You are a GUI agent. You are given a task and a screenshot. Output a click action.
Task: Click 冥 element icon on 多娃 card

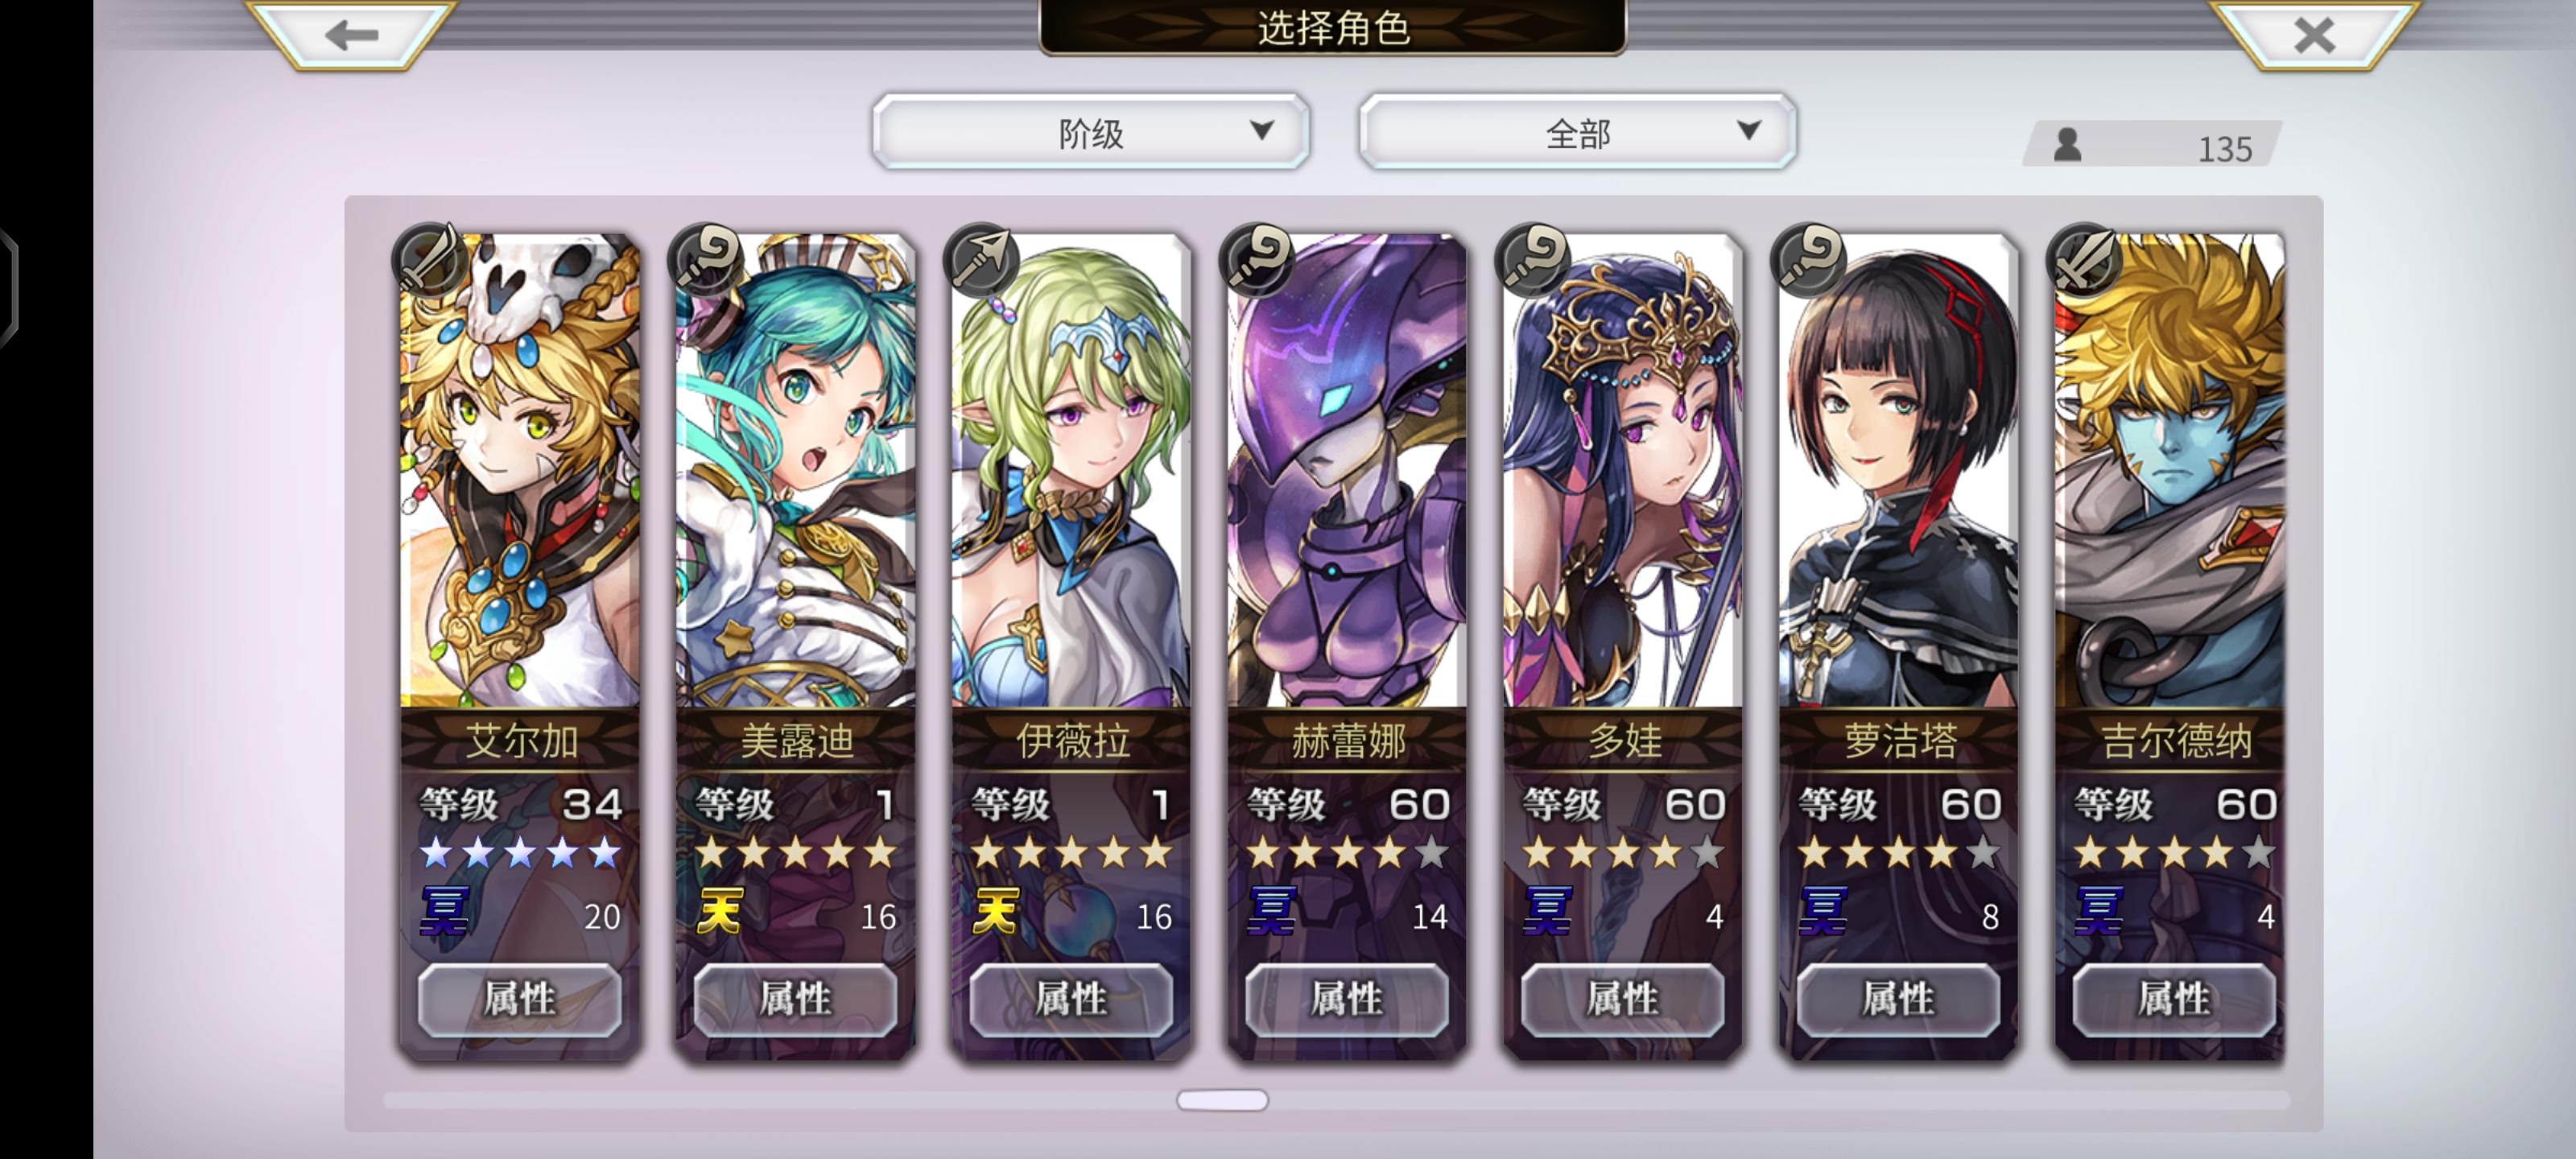(1546, 911)
